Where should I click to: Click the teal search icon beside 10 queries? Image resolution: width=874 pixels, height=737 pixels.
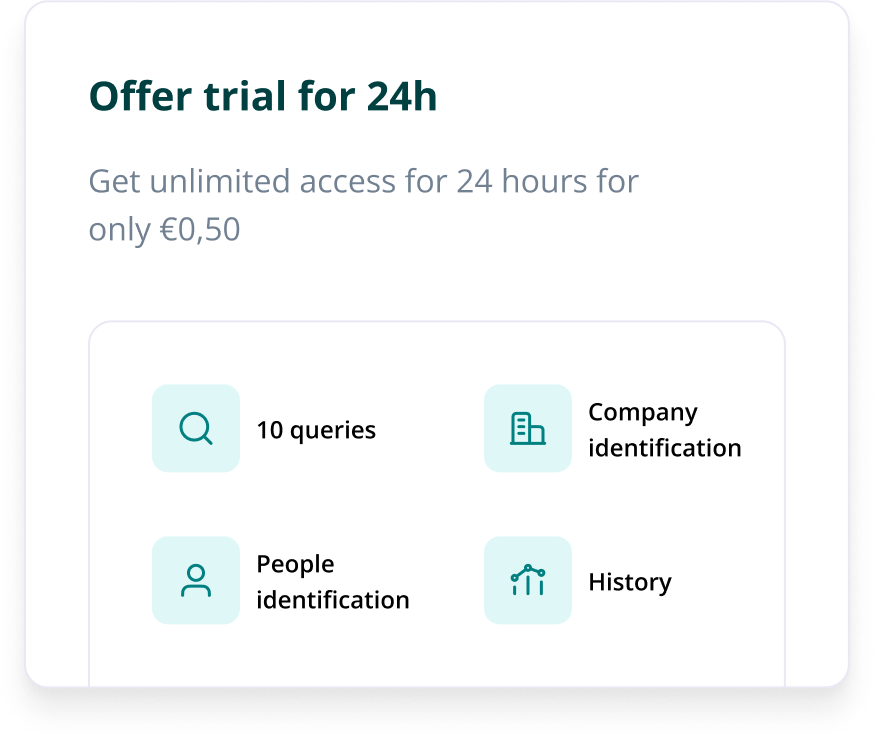click(x=195, y=428)
